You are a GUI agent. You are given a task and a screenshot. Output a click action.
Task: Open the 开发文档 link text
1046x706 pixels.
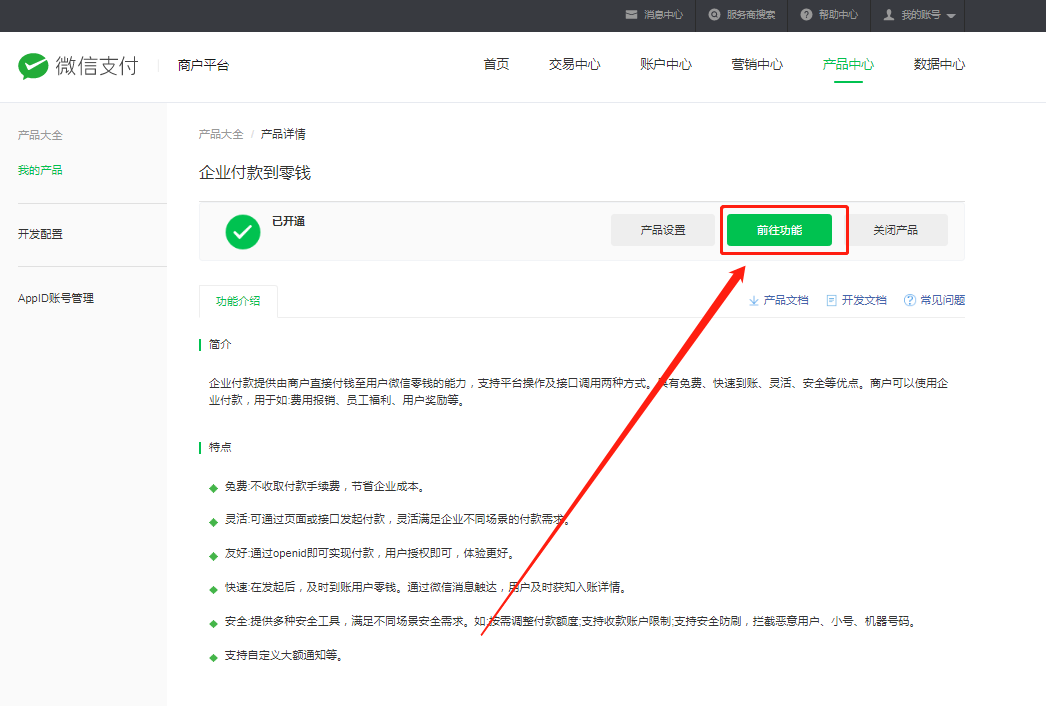click(864, 300)
